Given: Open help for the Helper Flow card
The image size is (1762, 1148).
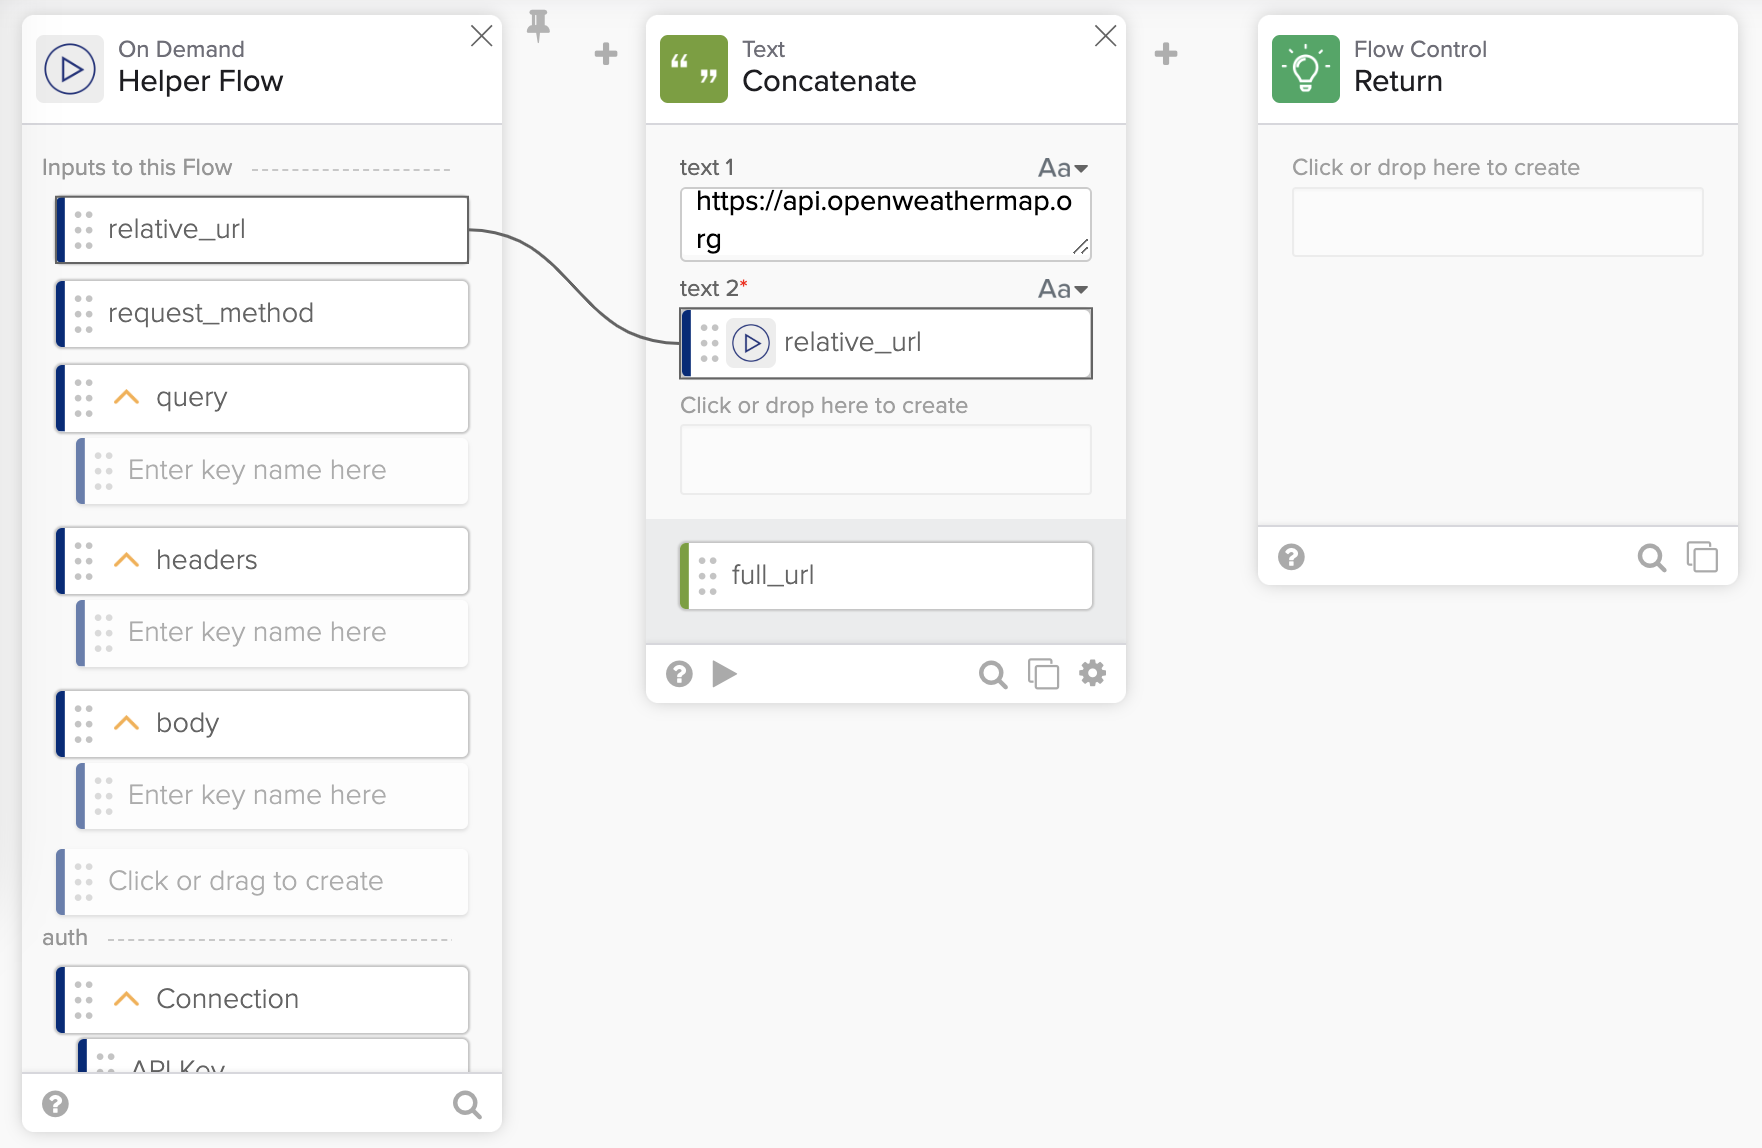Looking at the screenshot, I should click(56, 1104).
